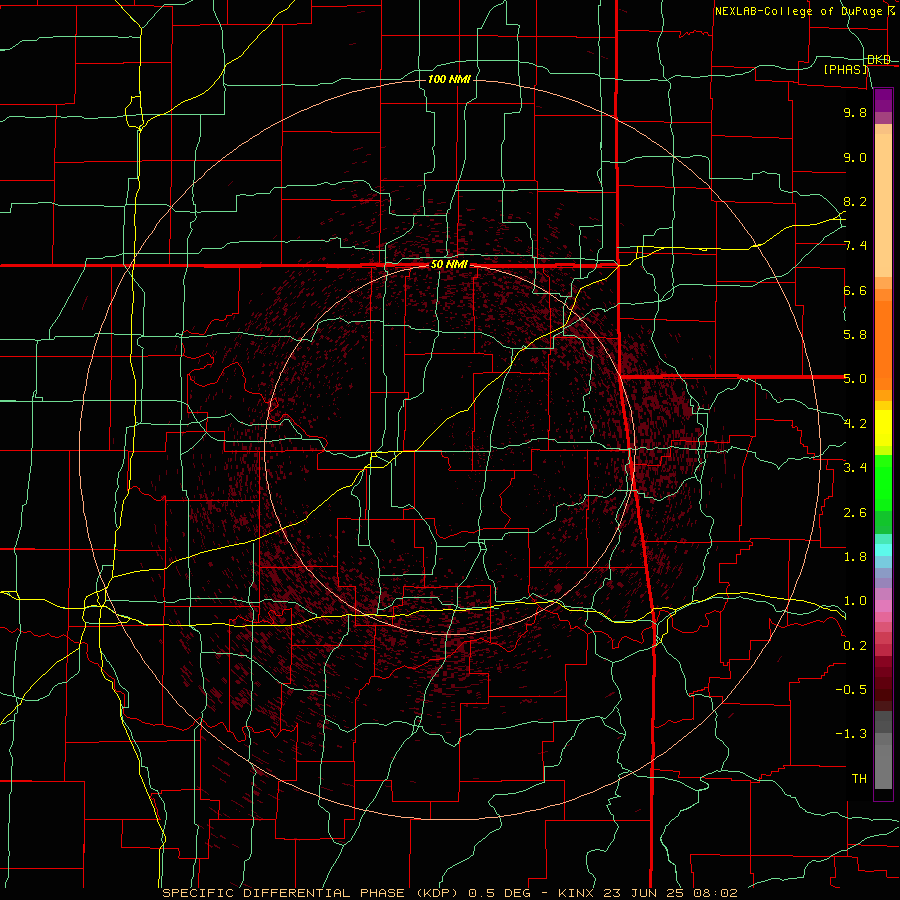900x900 pixels.
Task: Pick the peach band in the color scale
Action: tap(883, 205)
